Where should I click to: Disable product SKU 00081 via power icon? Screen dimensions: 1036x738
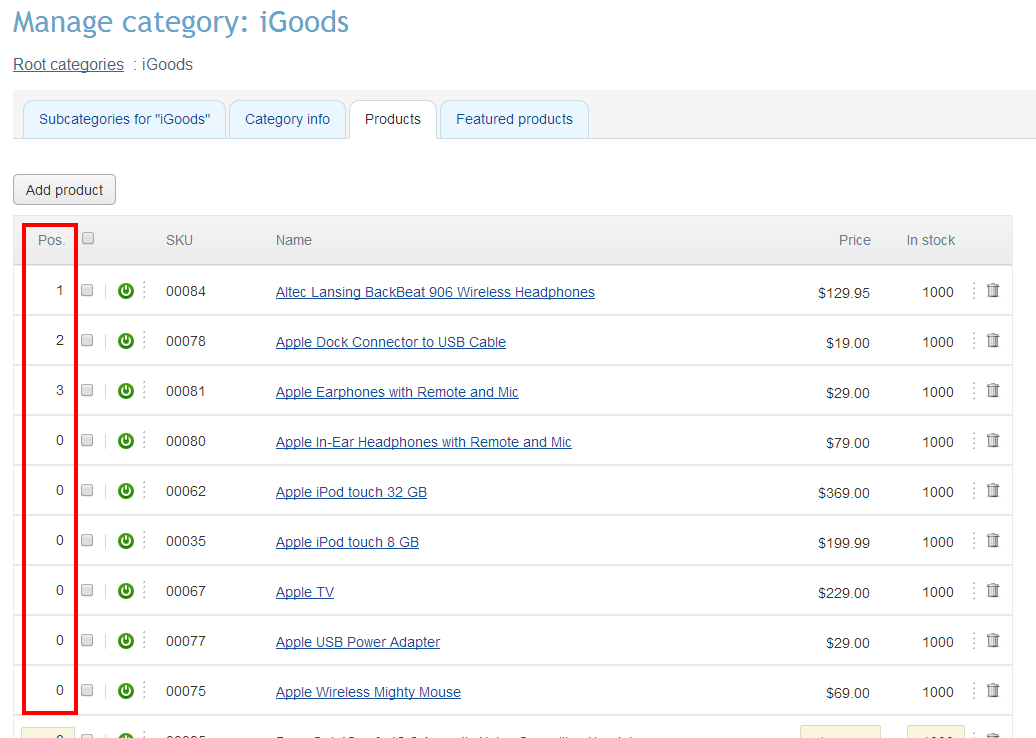click(x=126, y=391)
